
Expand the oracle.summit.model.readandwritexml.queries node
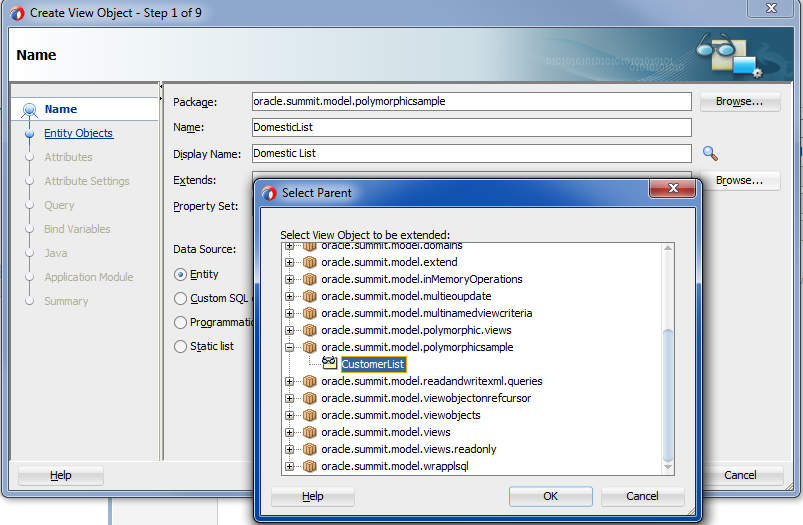coord(289,381)
